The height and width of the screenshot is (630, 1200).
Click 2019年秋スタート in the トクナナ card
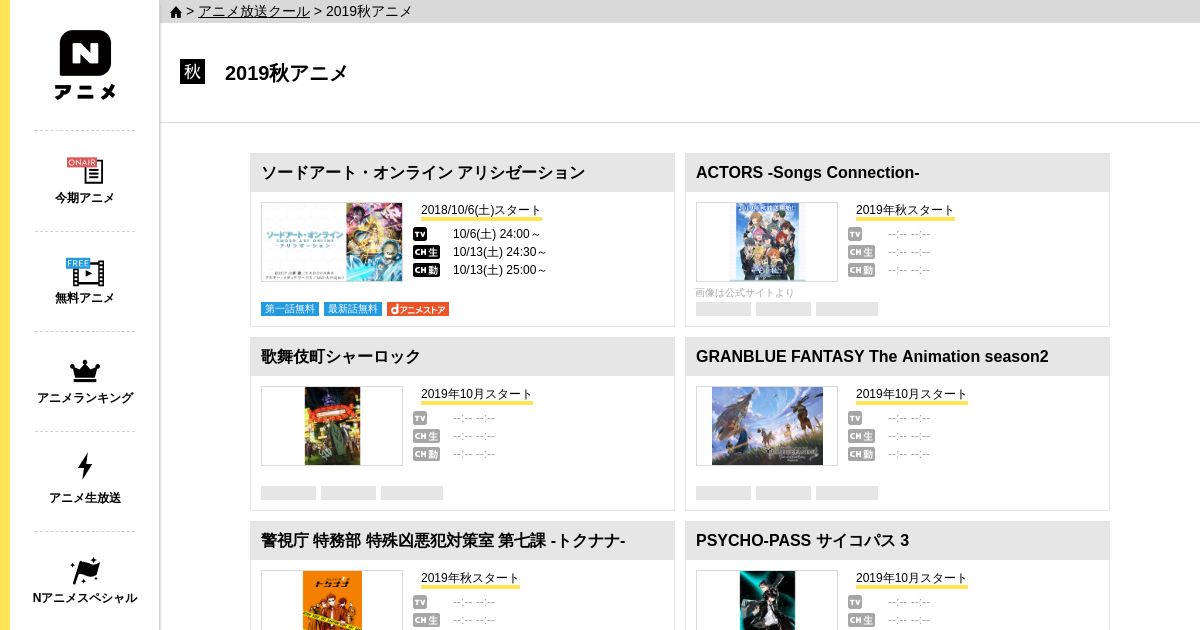[x=470, y=578]
